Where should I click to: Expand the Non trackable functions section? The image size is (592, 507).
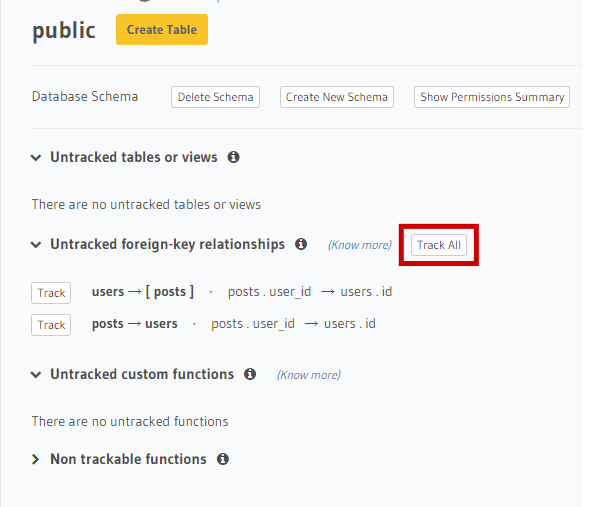35,459
